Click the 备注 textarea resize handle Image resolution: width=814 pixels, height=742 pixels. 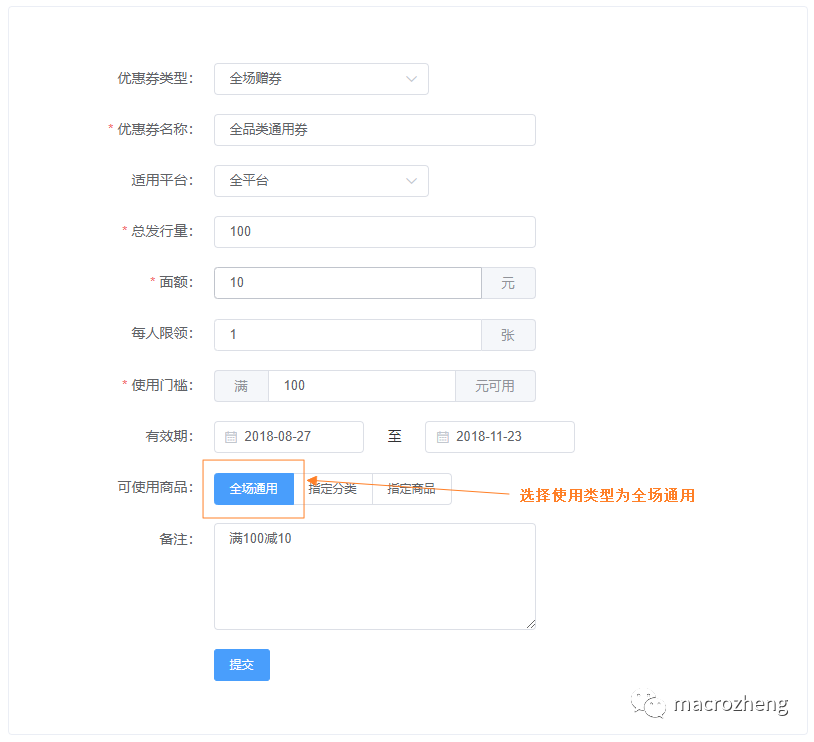pyautogui.click(x=531, y=625)
